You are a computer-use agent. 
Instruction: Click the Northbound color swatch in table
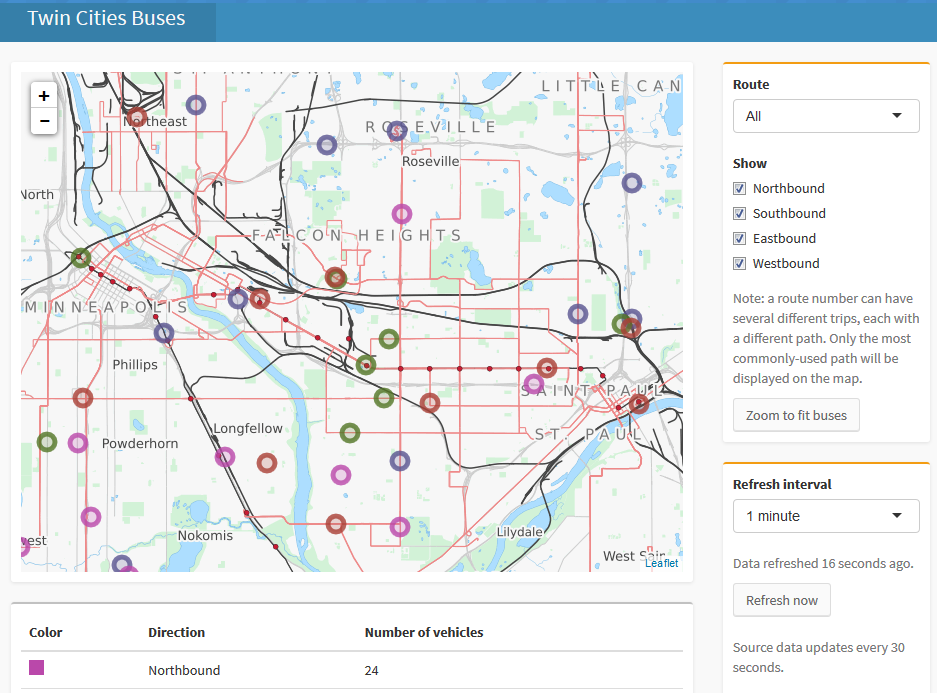coord(37,667)
